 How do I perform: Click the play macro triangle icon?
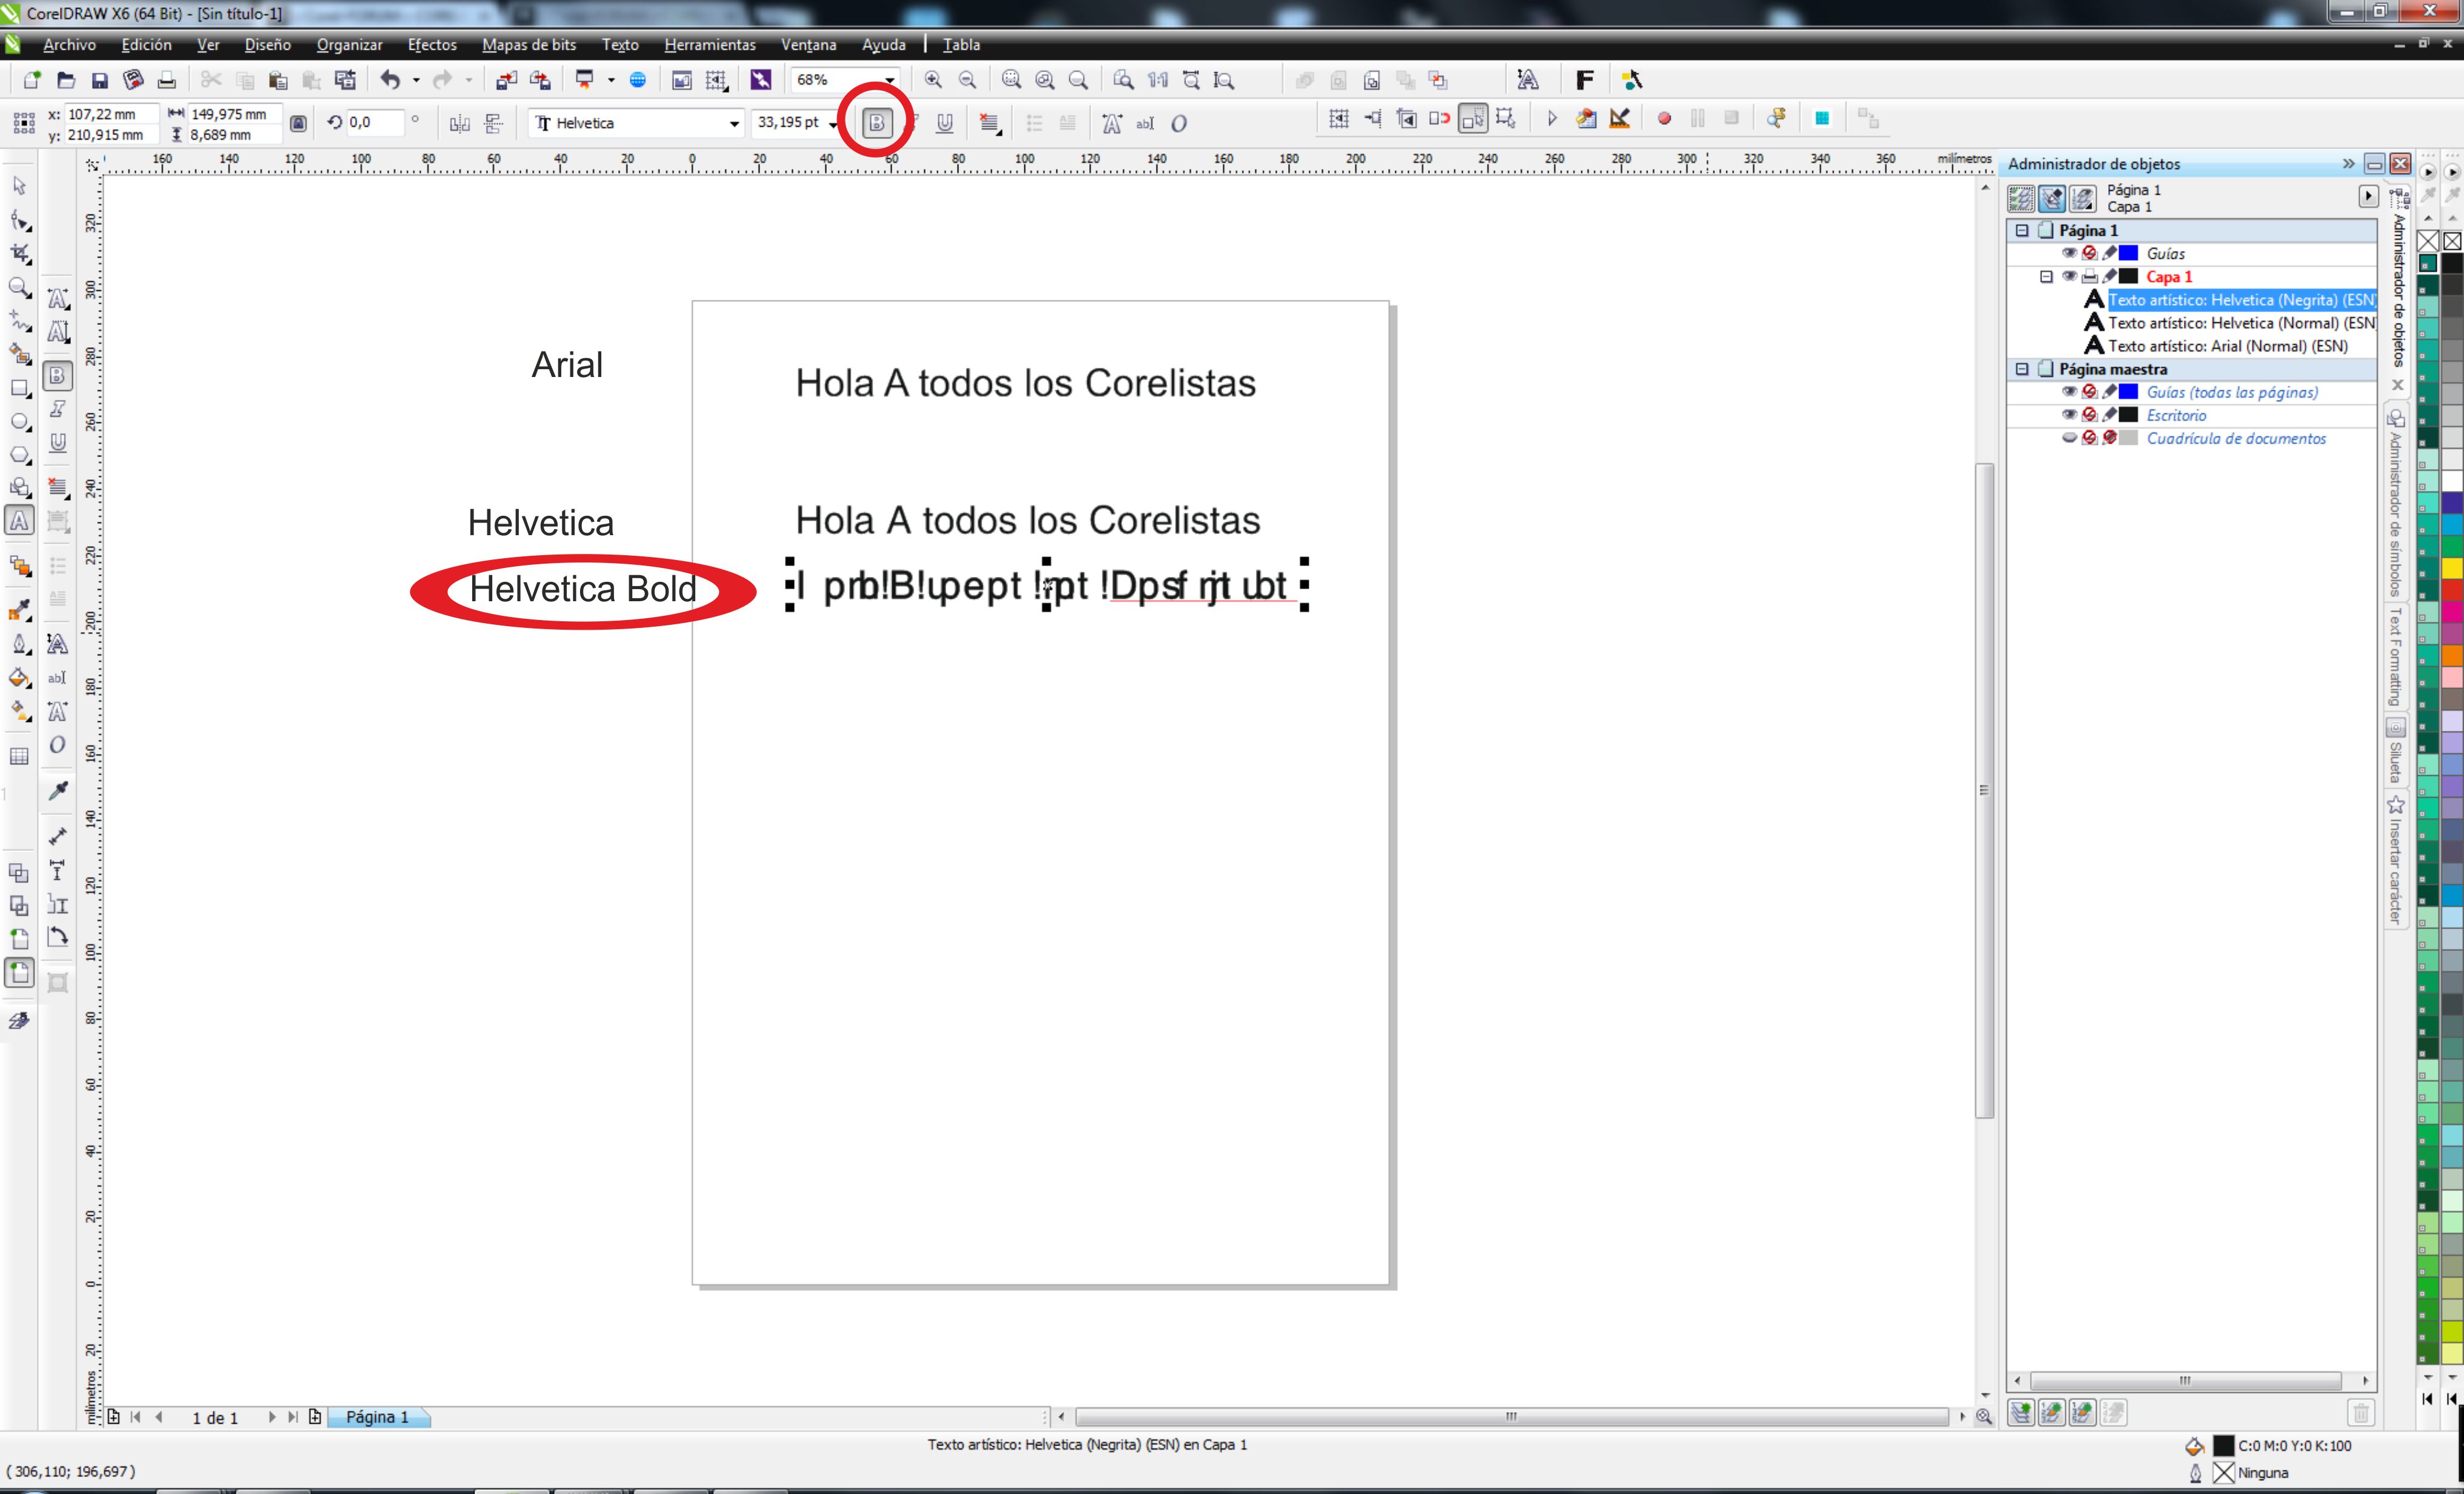point(1552,119)
